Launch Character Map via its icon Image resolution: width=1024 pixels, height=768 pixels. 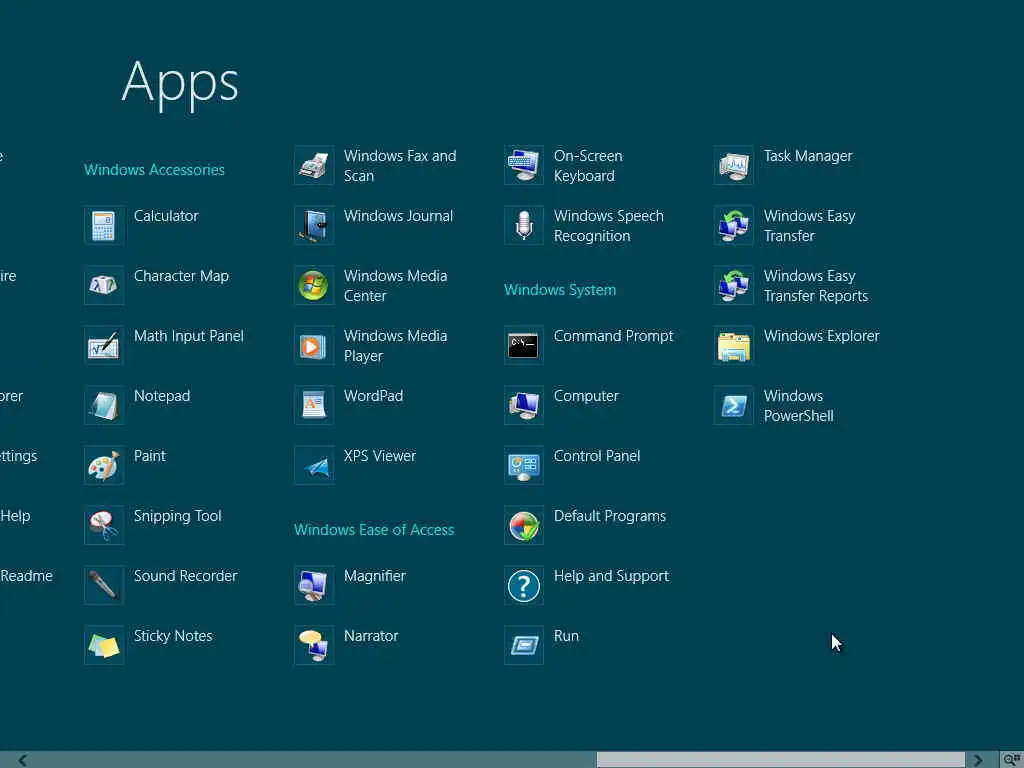pos(104,285)
